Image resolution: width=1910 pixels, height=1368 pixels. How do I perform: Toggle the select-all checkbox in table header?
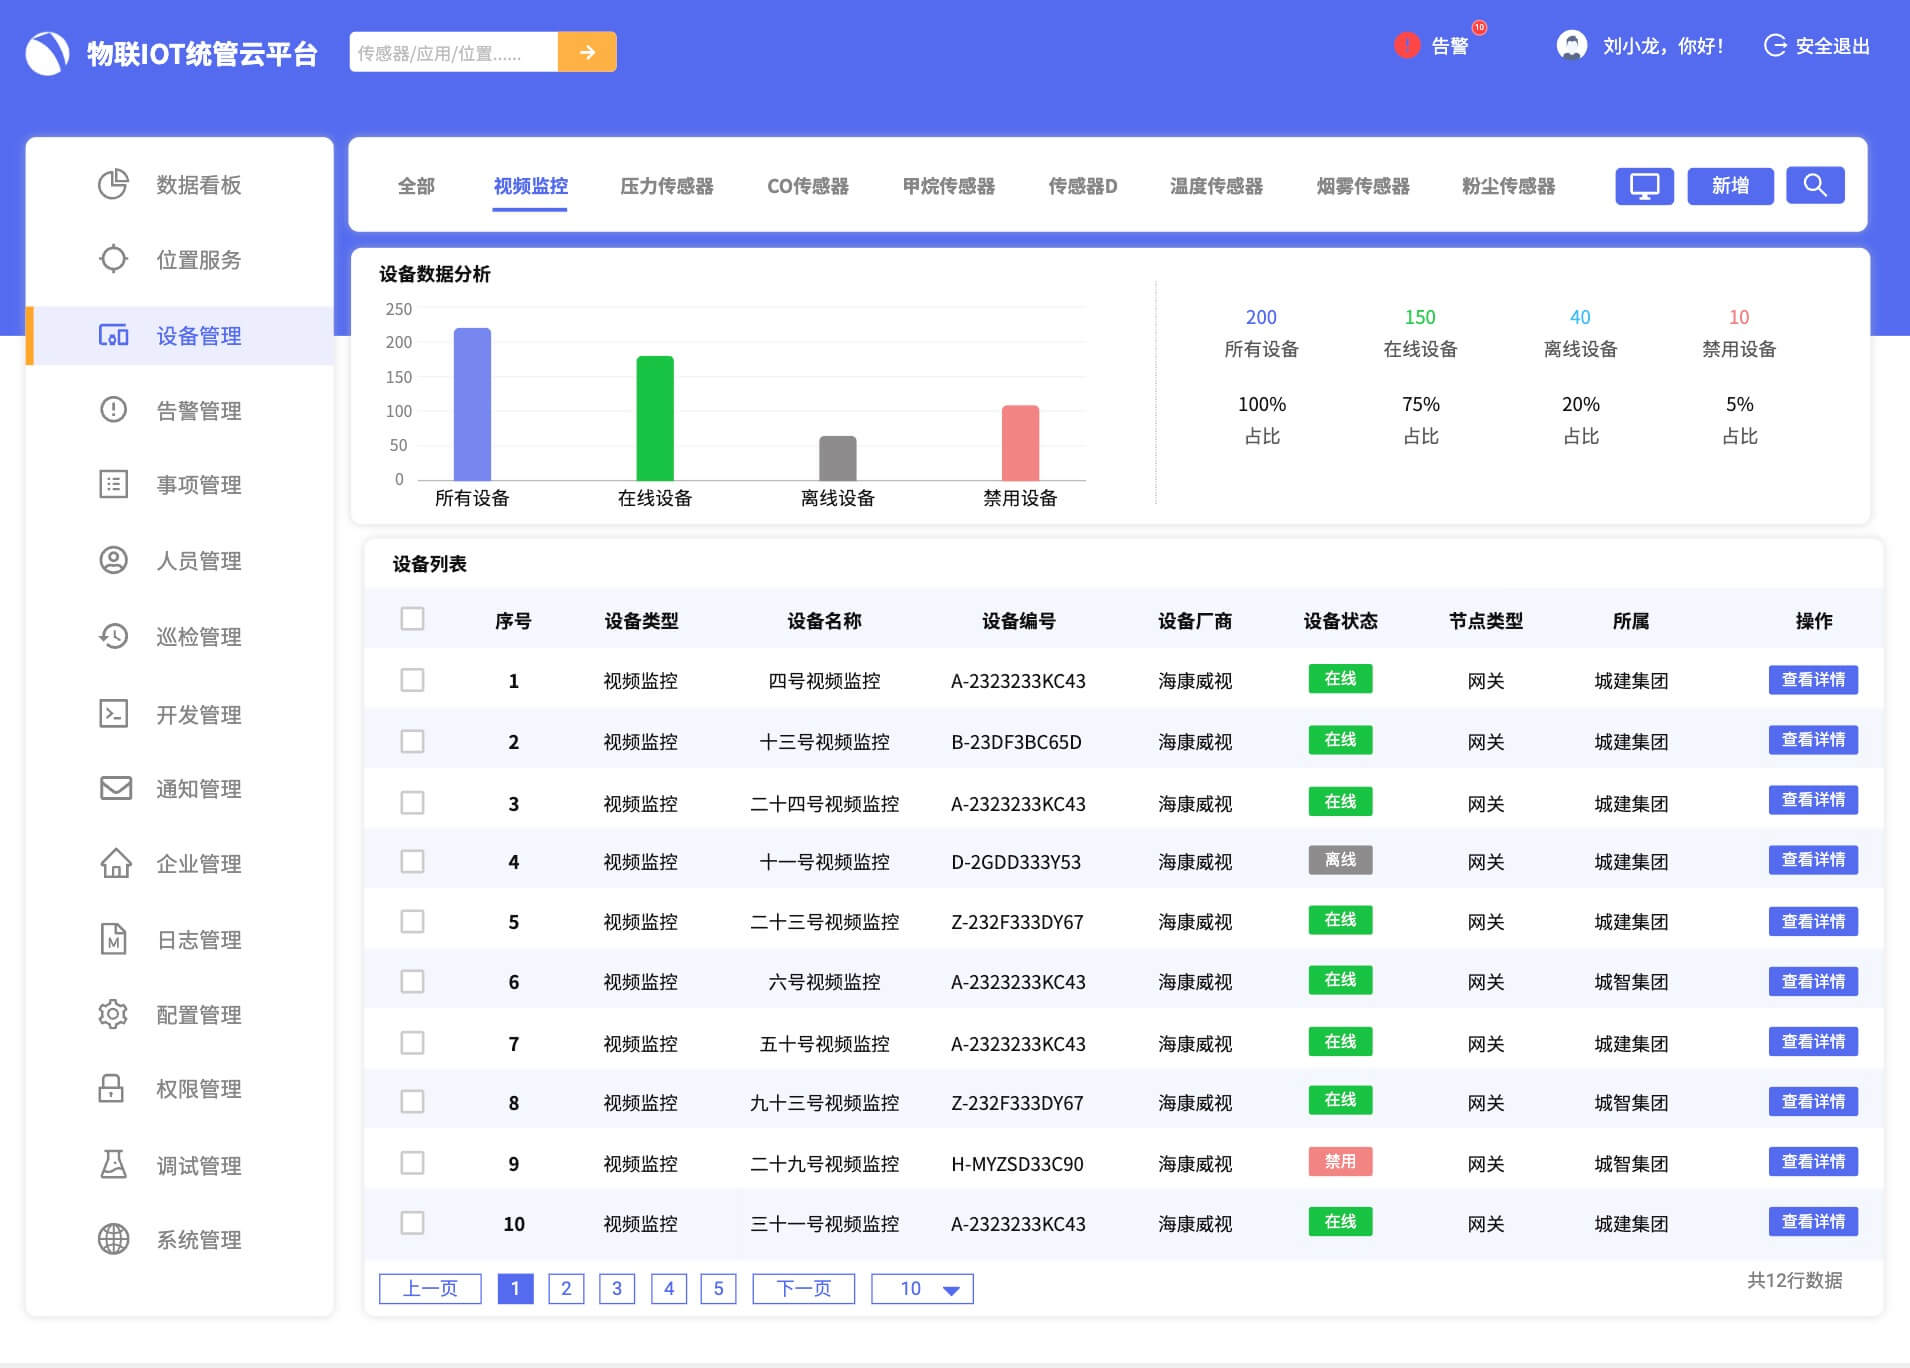point(413,620)
